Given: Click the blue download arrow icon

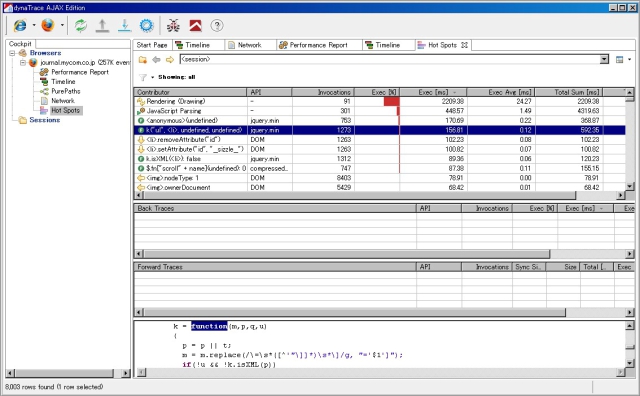Looking at the screenshot, I should [124, 25].
